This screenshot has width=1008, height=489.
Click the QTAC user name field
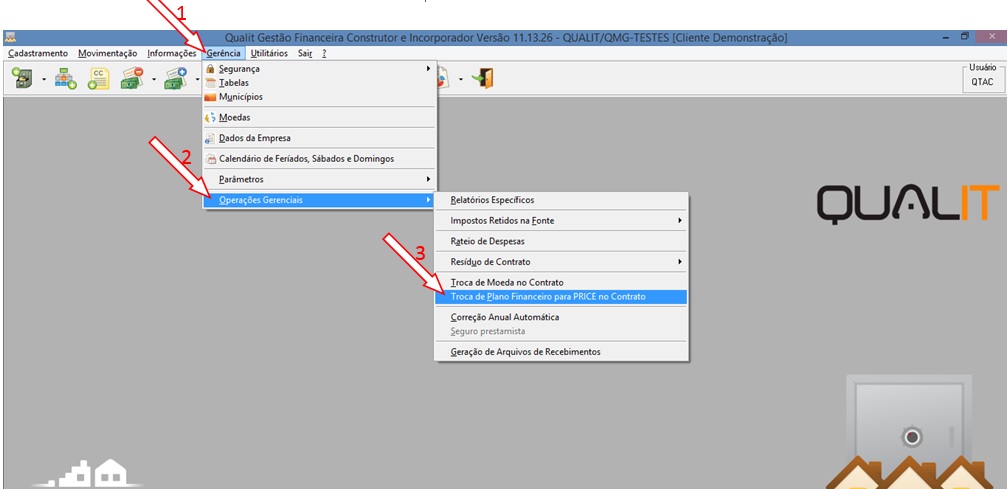(982, 82)
